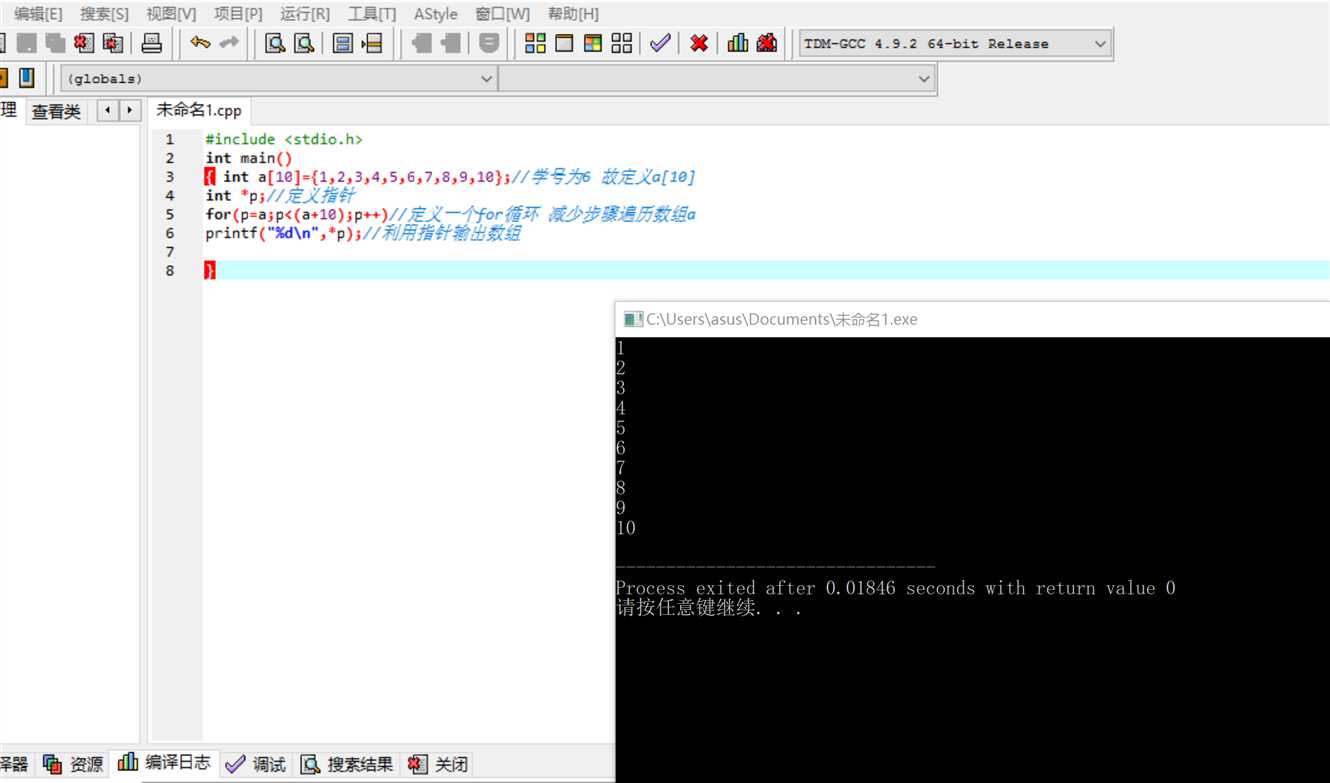Click the Go to line toolbar icon

click(372, 43)
